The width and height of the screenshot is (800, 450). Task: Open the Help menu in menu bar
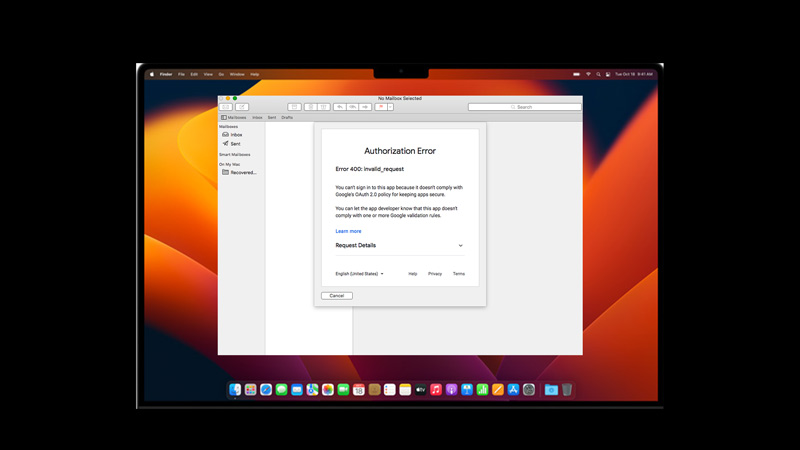(x=255, y=74)
